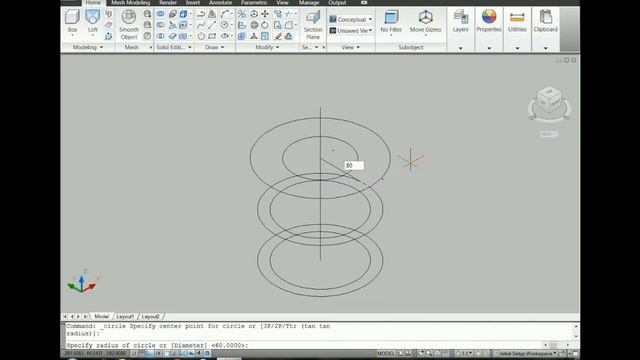
Task: Switch to the Layout2 tab
Action: 151,316
